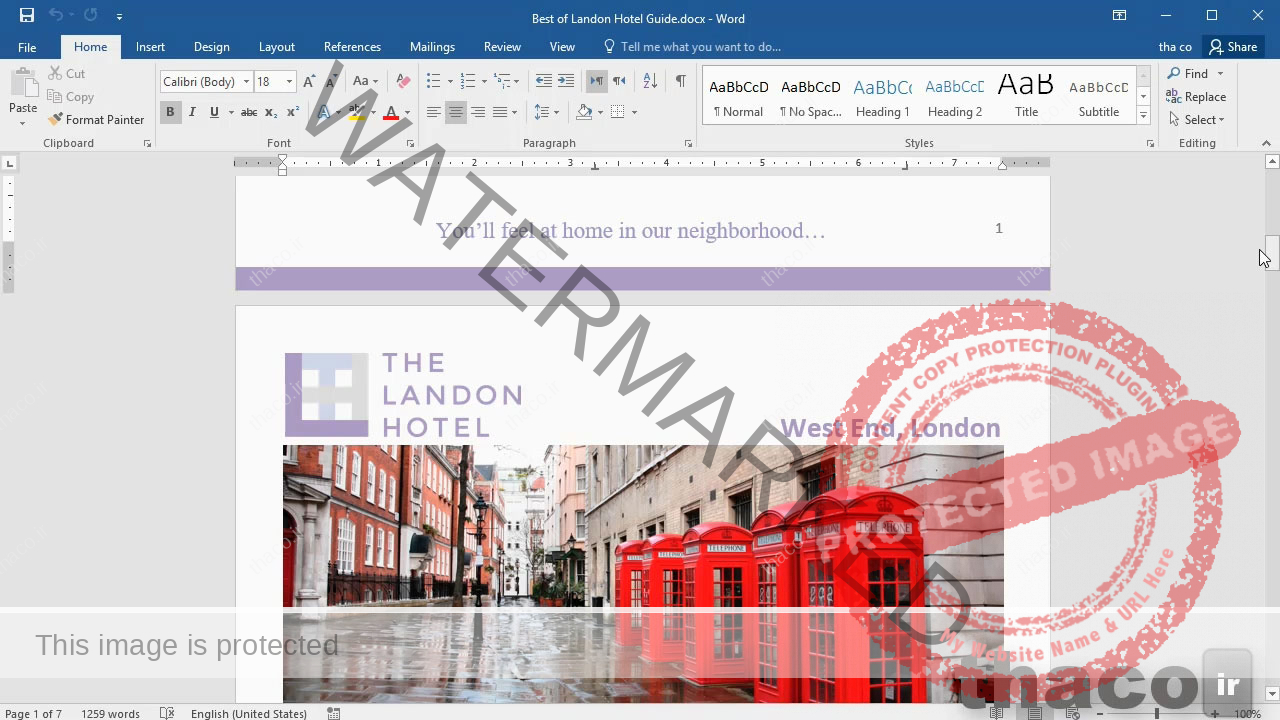Apply the Title style
The image size is (1280, 720).
1026,97
